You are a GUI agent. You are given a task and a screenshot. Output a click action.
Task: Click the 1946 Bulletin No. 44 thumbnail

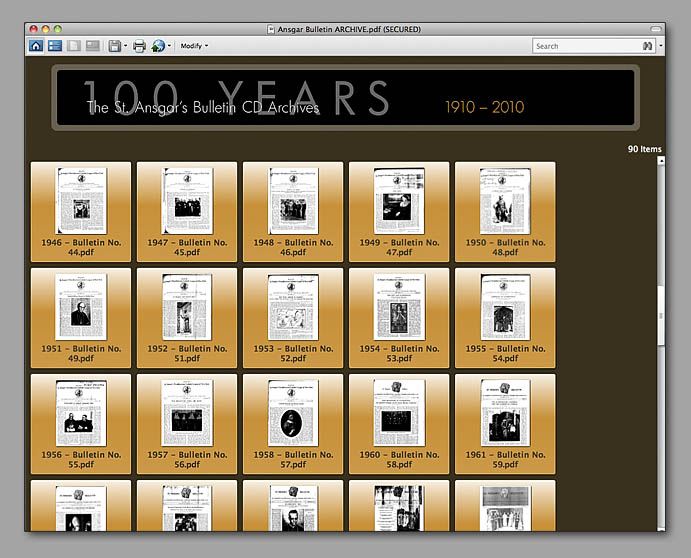click(x=81, y=201)
